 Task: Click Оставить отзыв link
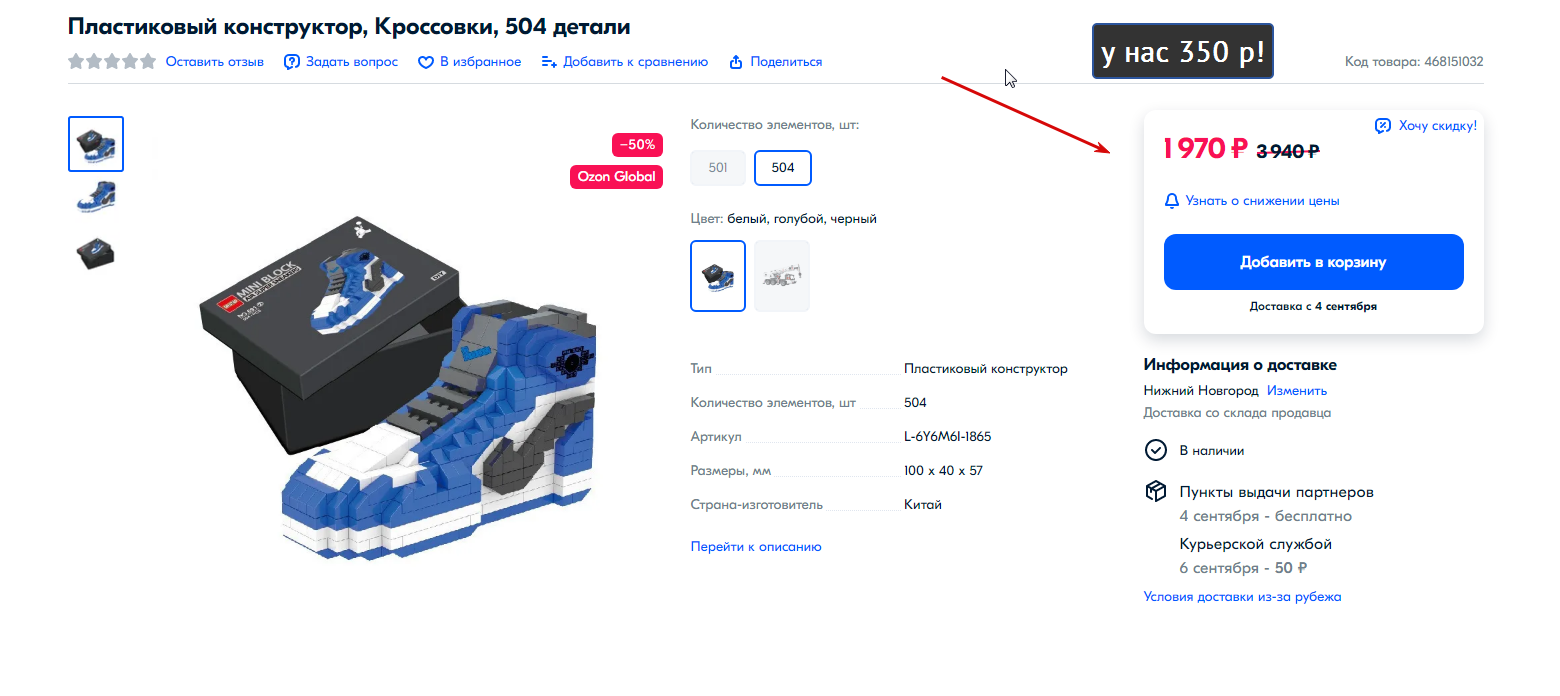(215, 62)
